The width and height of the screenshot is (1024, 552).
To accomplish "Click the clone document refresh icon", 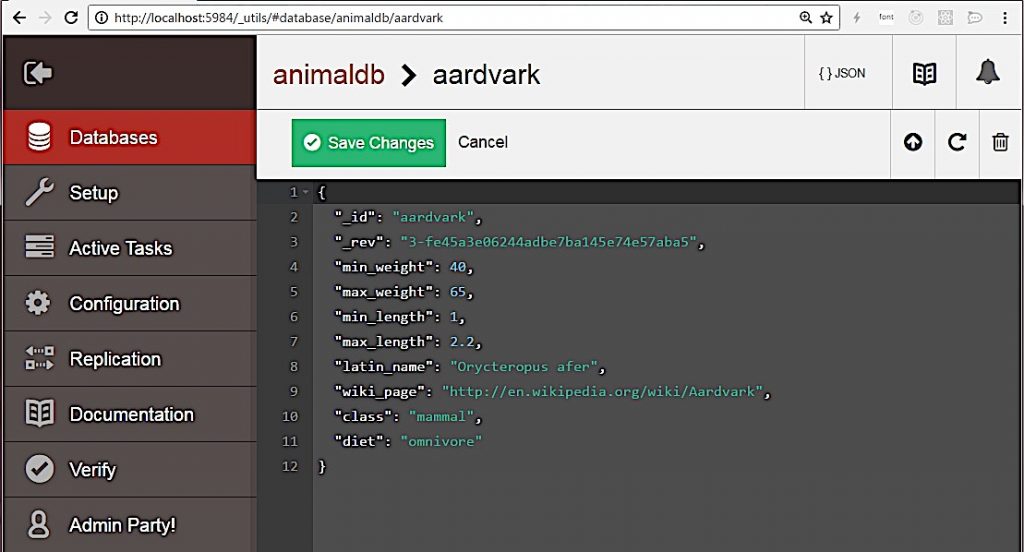I will 957,142.
